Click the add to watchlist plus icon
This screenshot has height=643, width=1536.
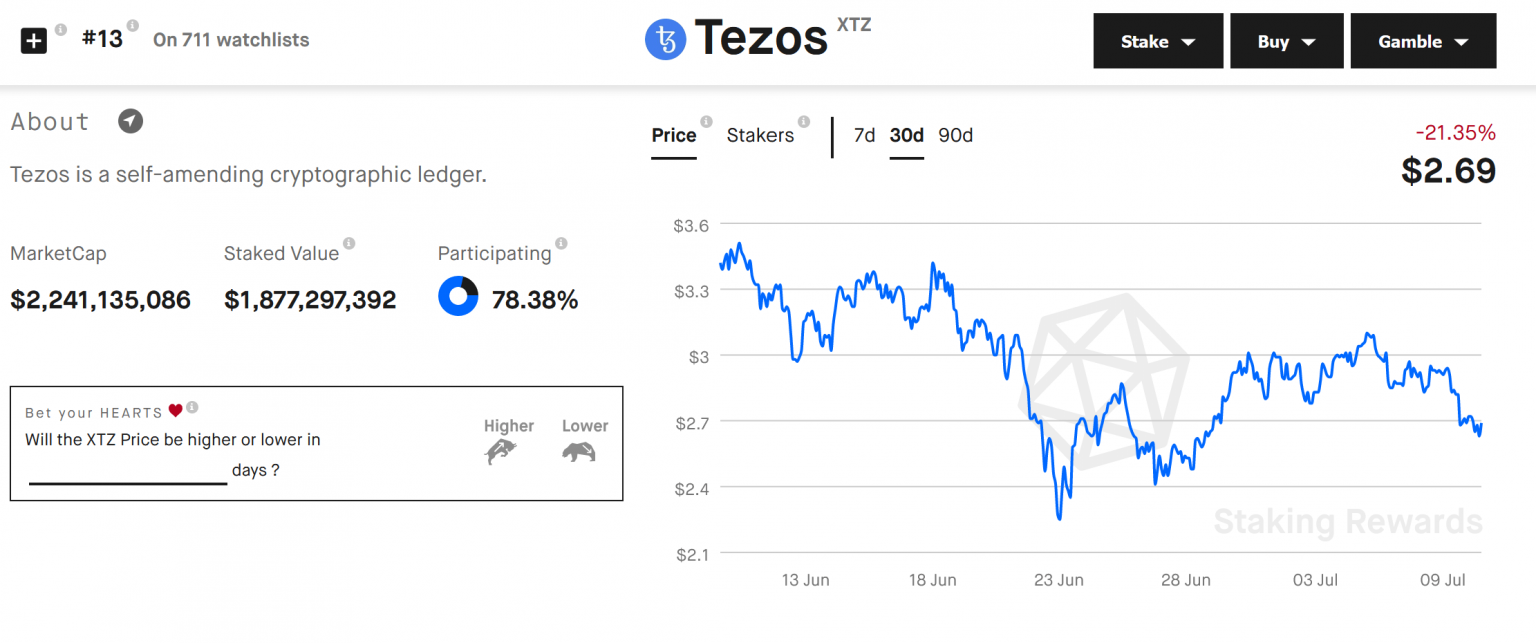[33, 40]
